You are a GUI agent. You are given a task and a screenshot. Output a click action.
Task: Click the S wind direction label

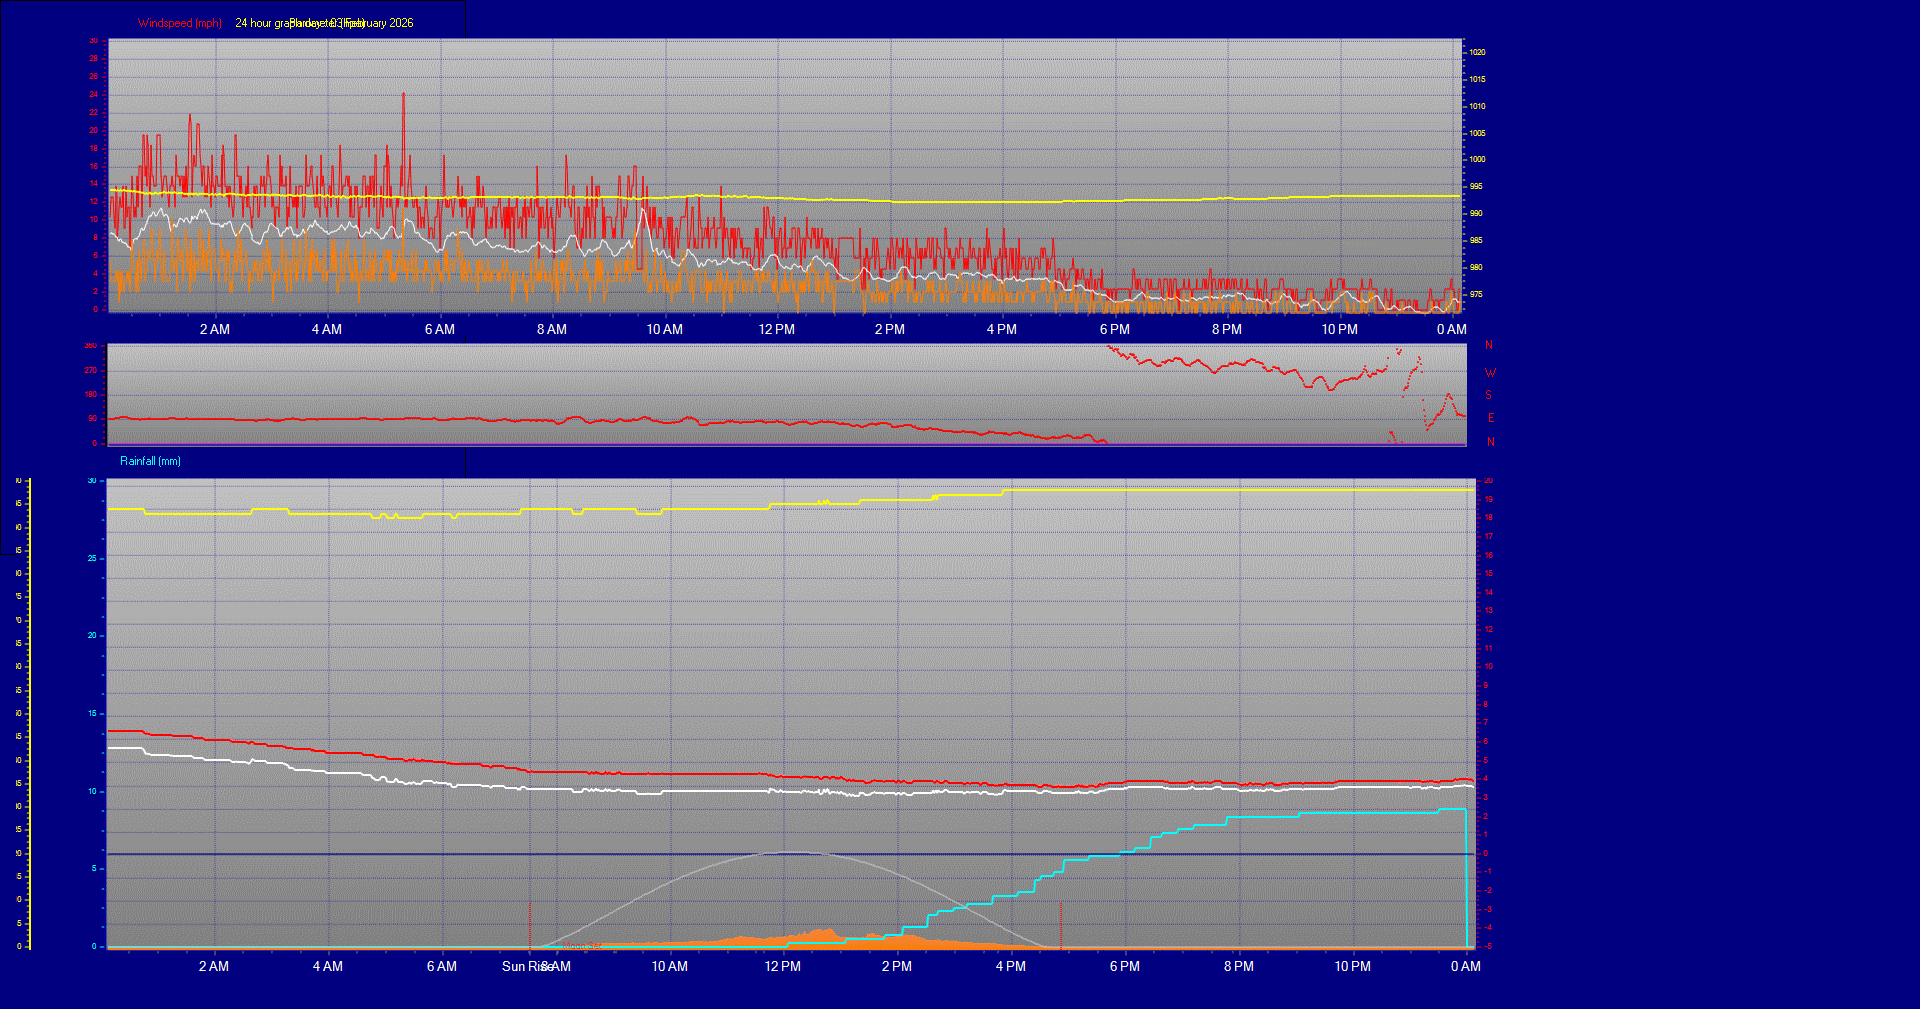click(1488, 395)
